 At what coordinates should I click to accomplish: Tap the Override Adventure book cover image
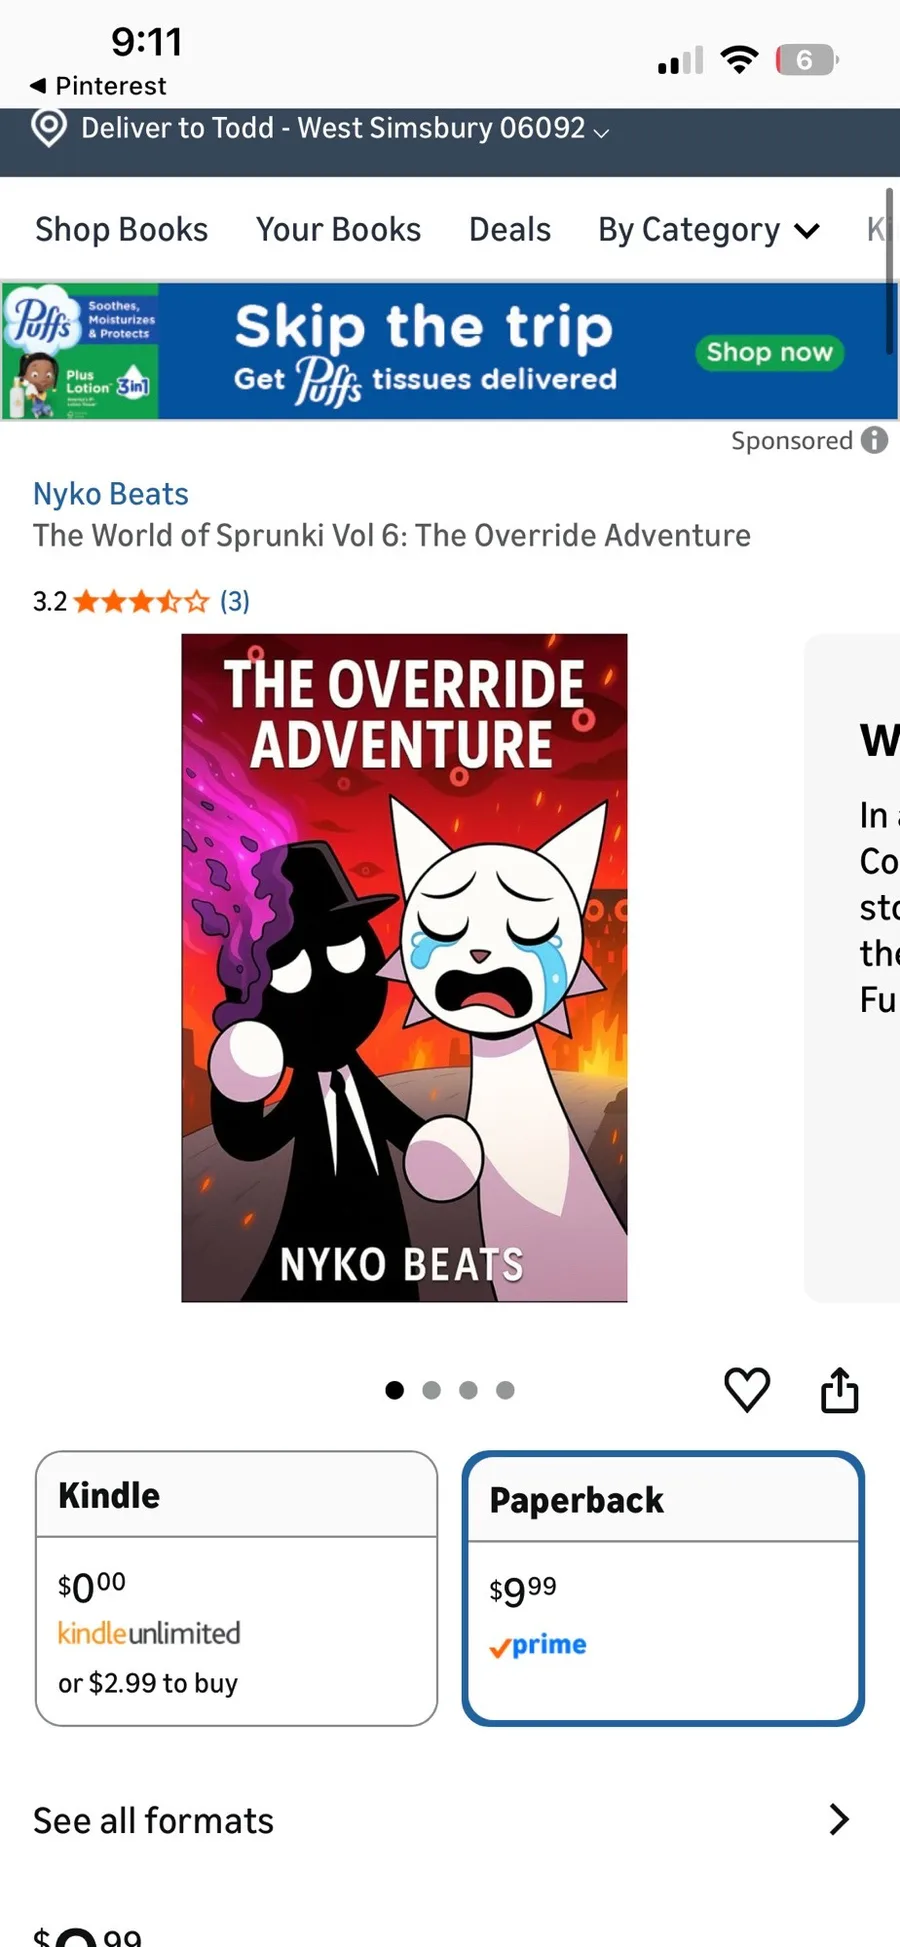pos(404,967)
